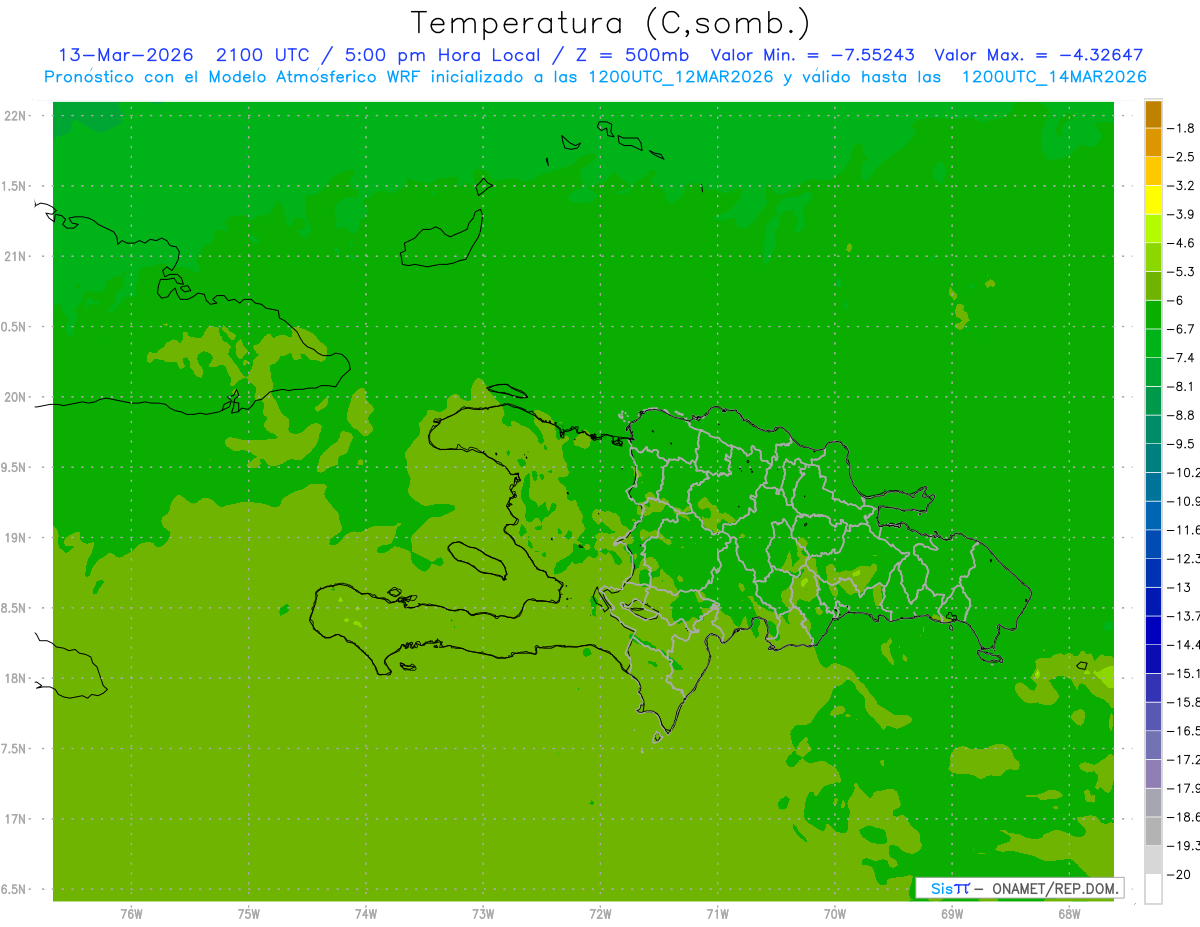
Task: Click the "70W" longitude label
Action: click(835, 914)
